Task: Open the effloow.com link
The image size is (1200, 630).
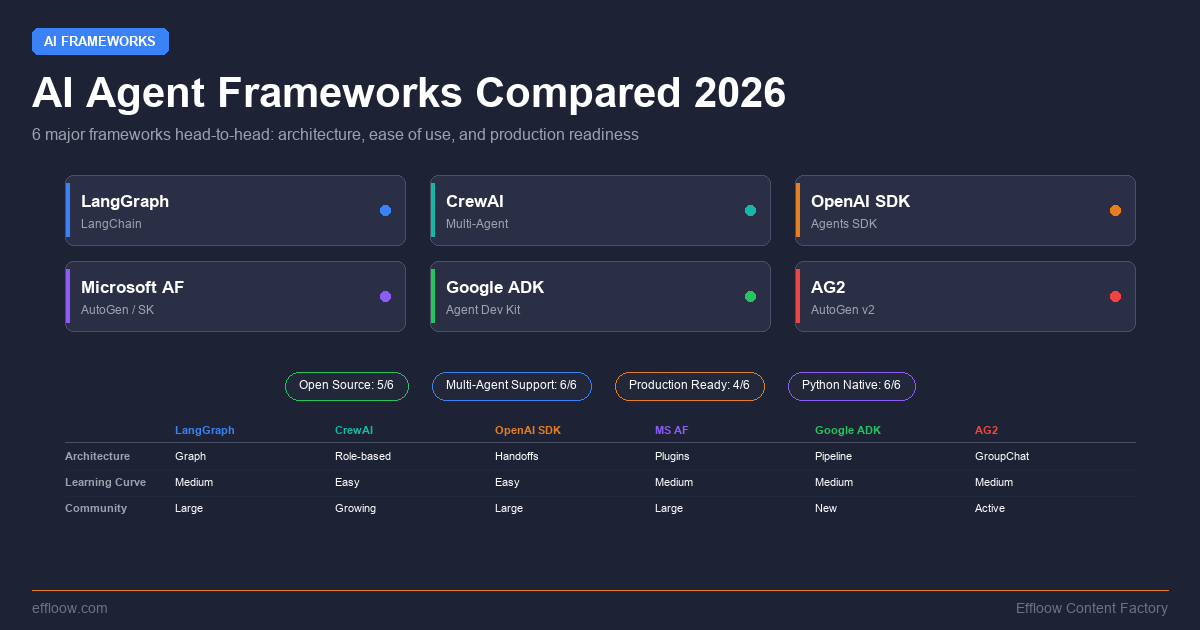Action: click(x=70, y=608)
